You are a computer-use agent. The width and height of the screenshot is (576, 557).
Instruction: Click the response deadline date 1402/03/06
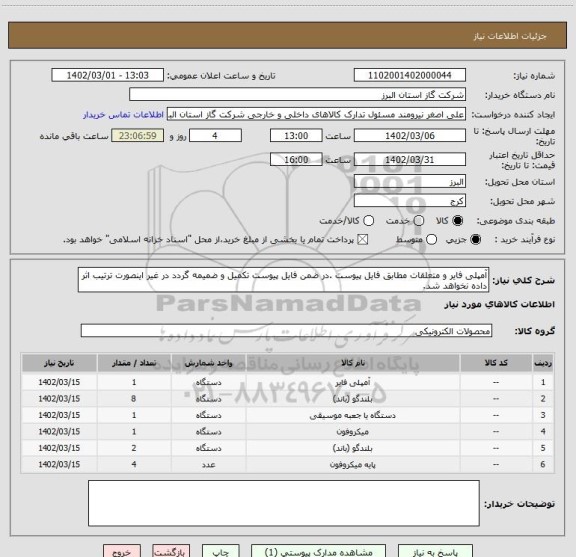410,136
